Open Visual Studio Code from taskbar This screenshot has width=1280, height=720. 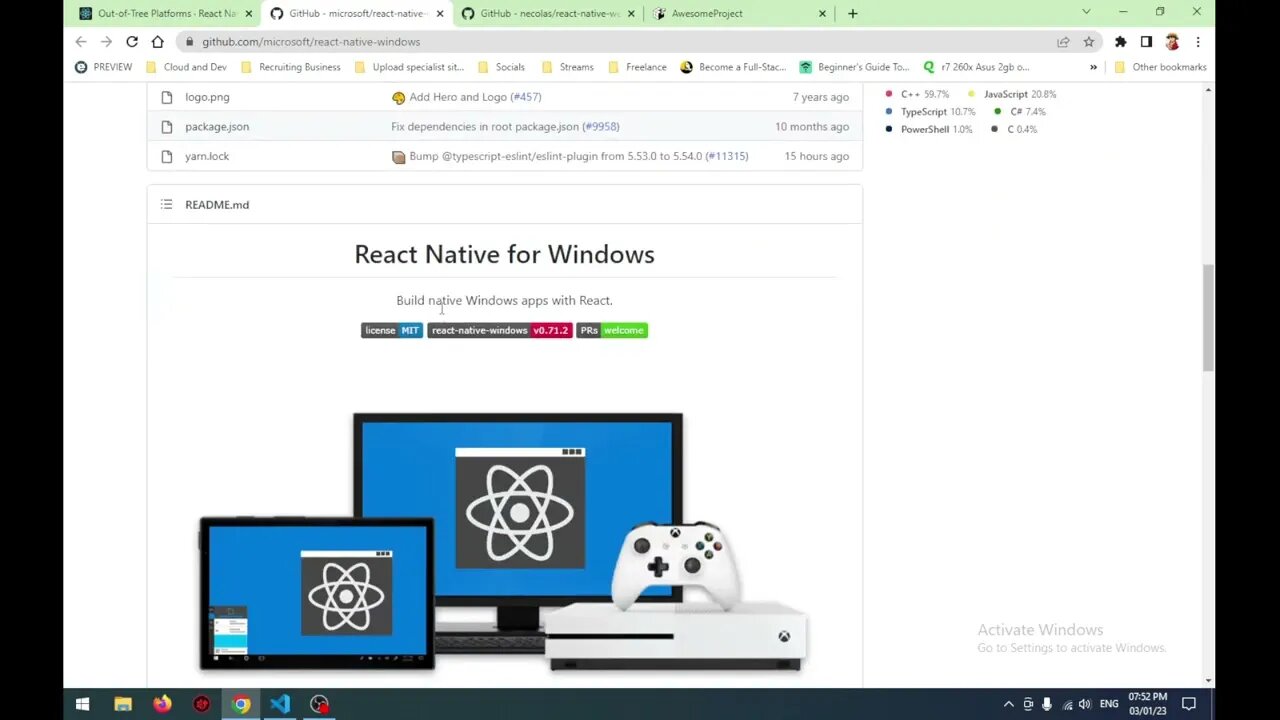[280, 704]
